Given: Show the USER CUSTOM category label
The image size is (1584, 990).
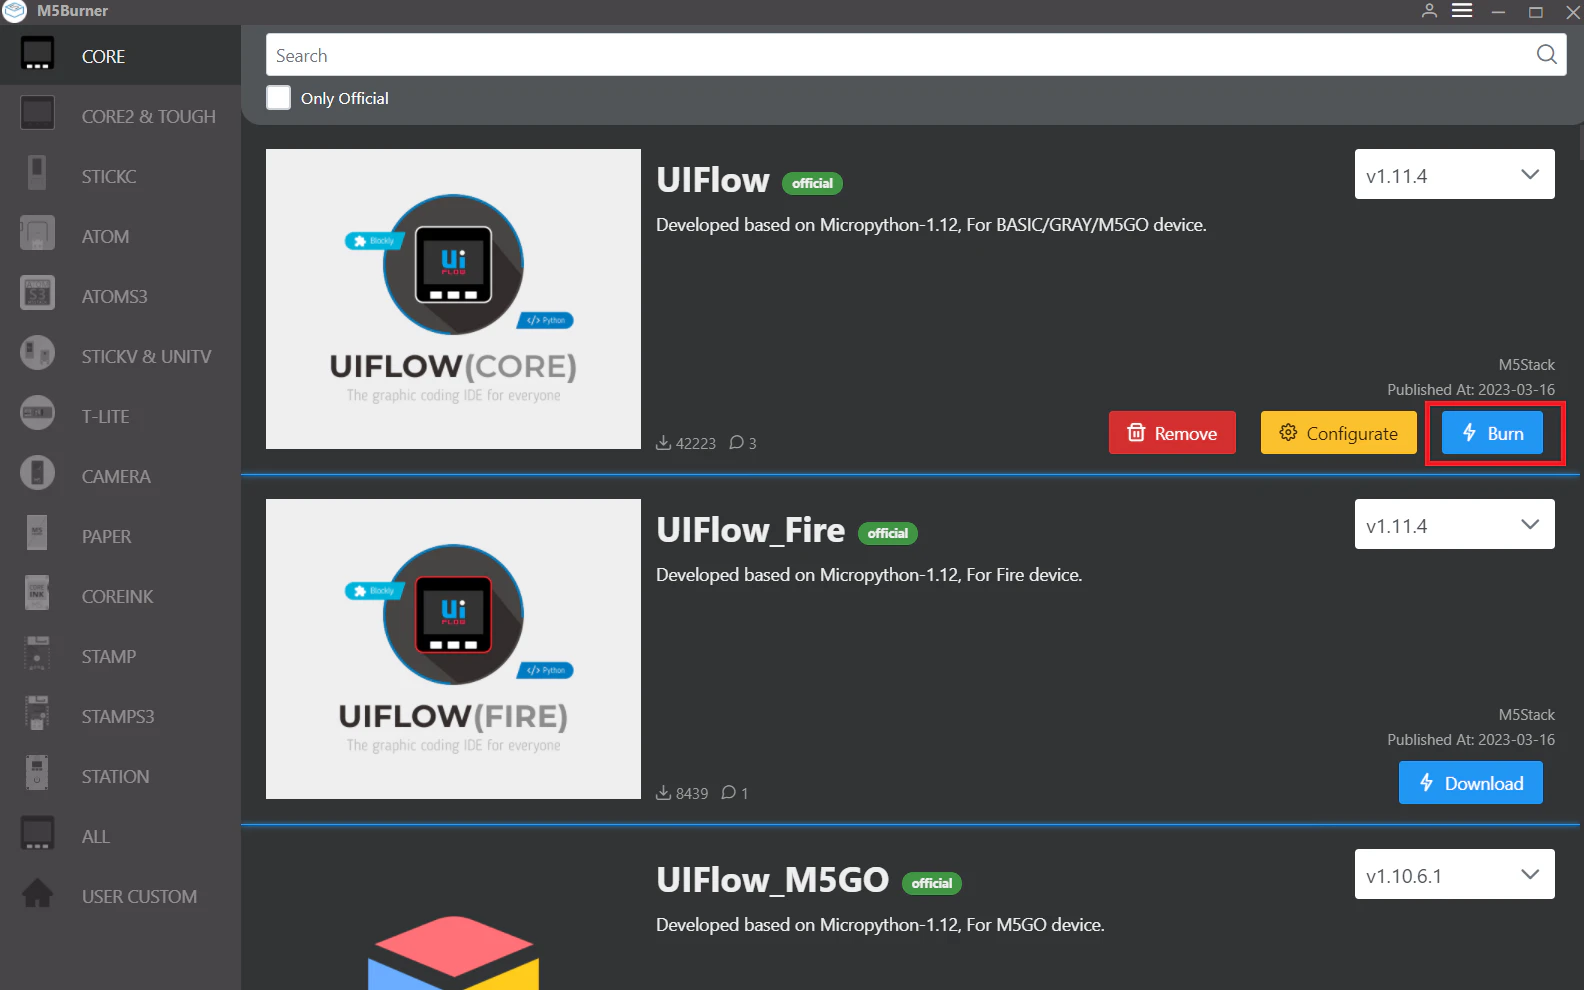Looking at the screenshot, I should pyautogui.click(x=139, y=897).
